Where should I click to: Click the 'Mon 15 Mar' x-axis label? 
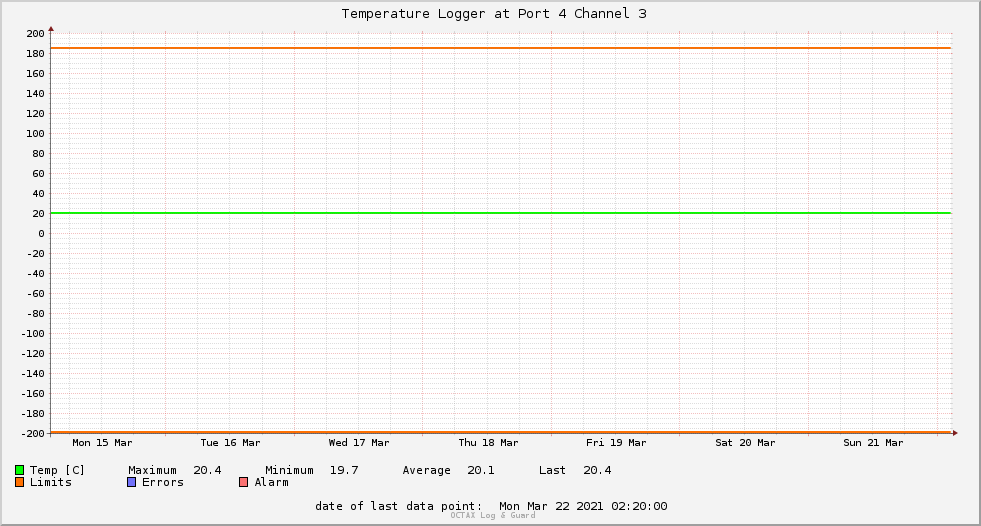(x=102, y=443)
